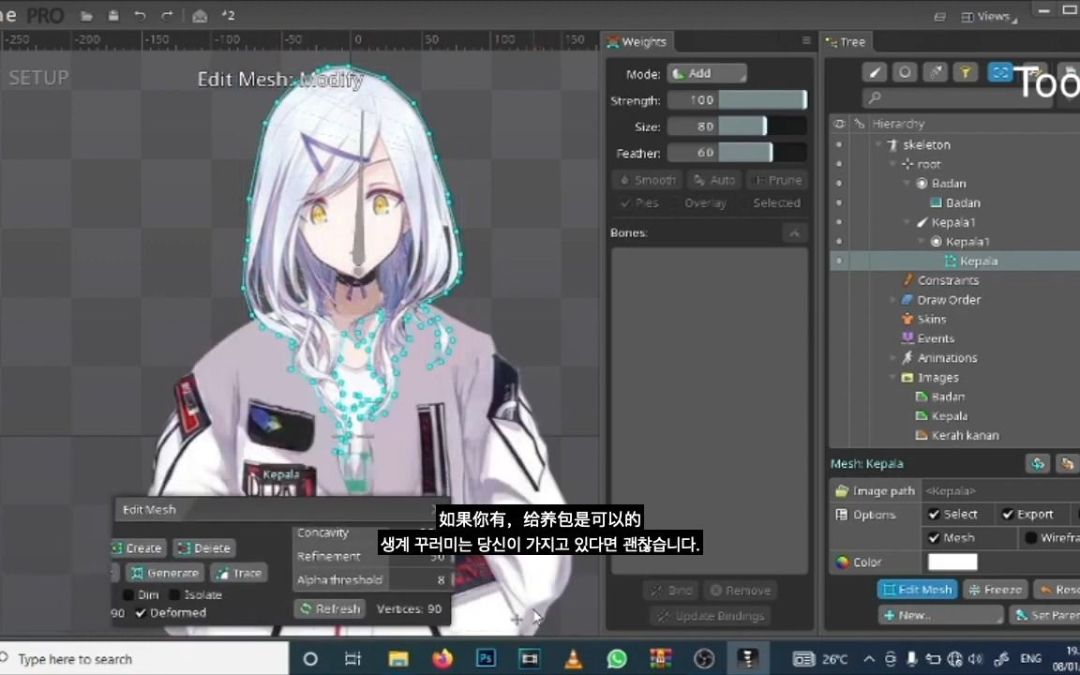This screenshot has width=1080, height=675.
Task: Open Firefox from the taskbar
Action: click(442, 659)
